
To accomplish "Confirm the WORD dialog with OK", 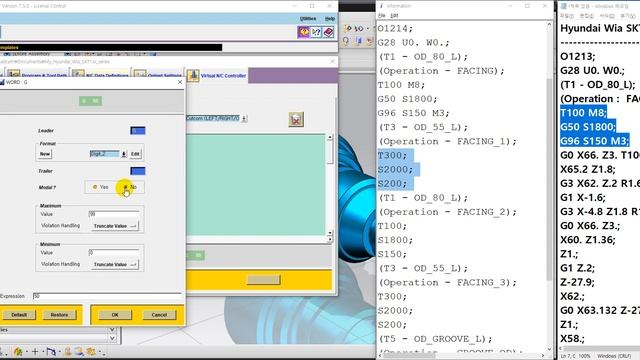I will (x=115, y=315).
